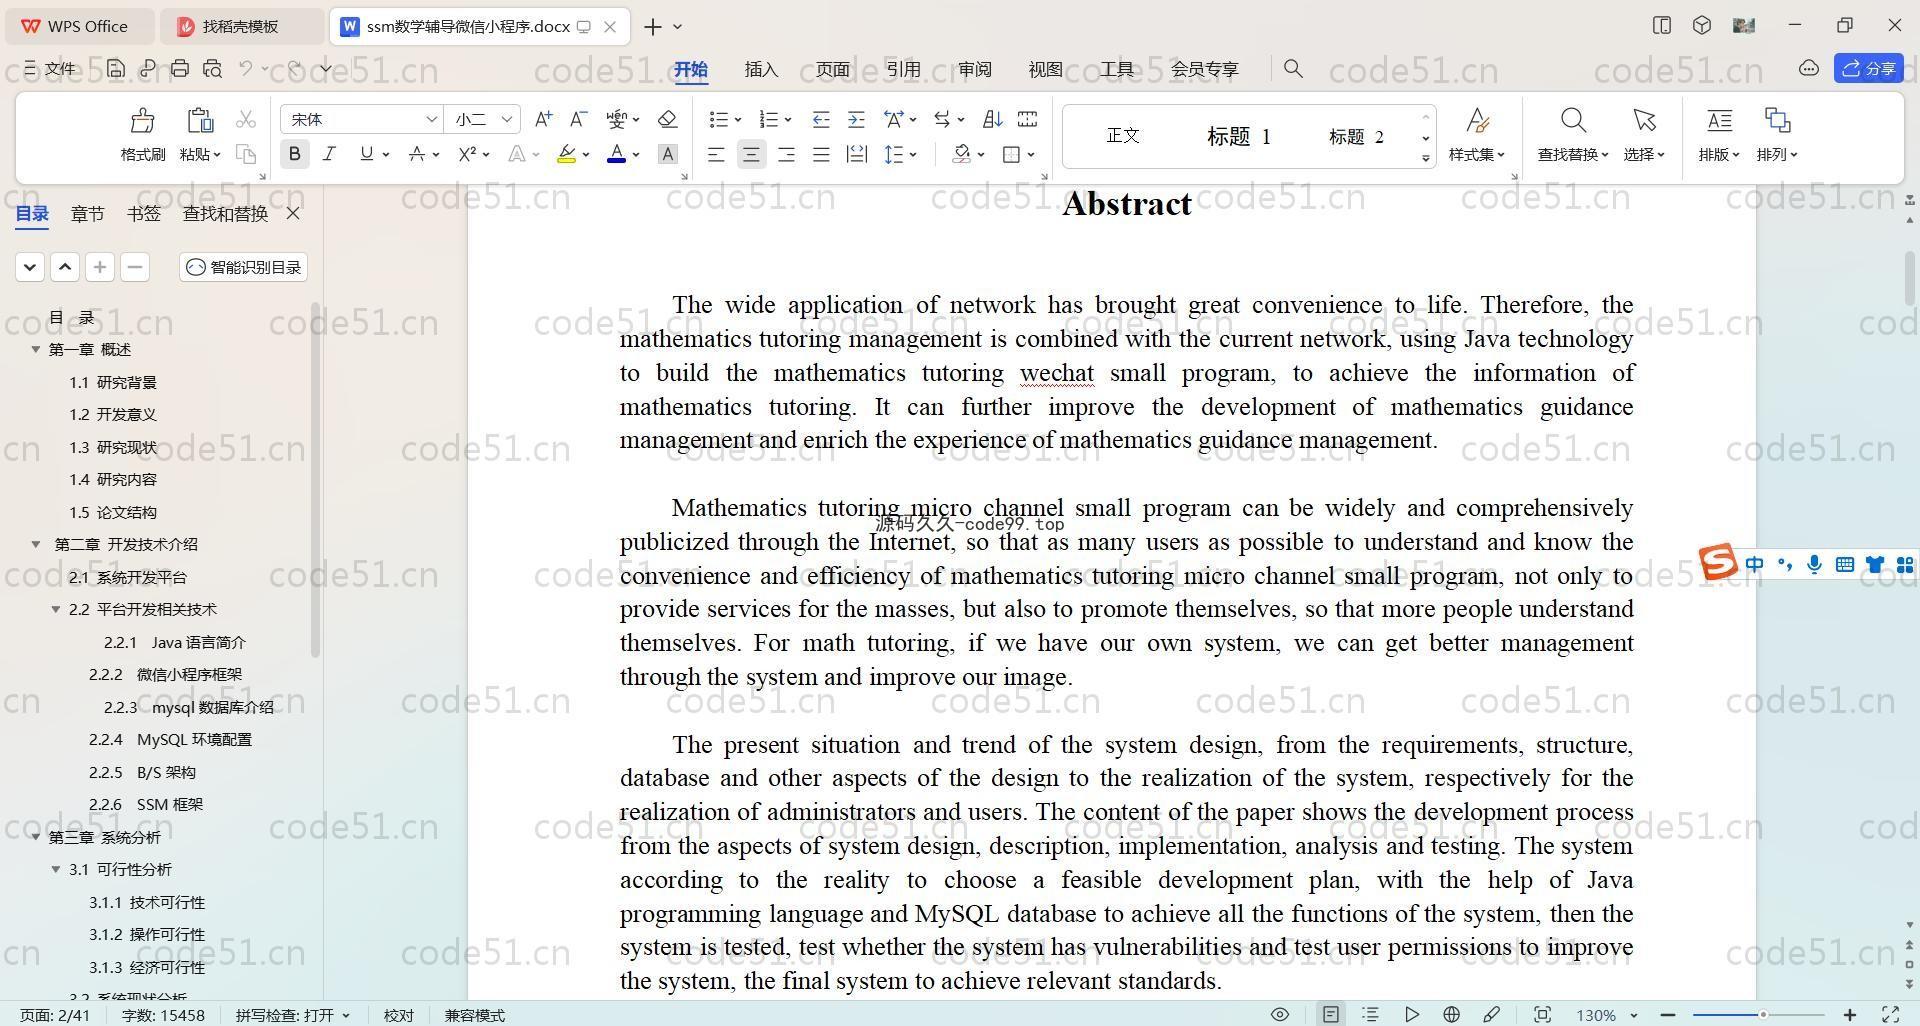The width and height of the screenshot is (1920, 1026).
Task: Click the font color red A swatch
Action: pyautogui.click(x=616, y=154)
